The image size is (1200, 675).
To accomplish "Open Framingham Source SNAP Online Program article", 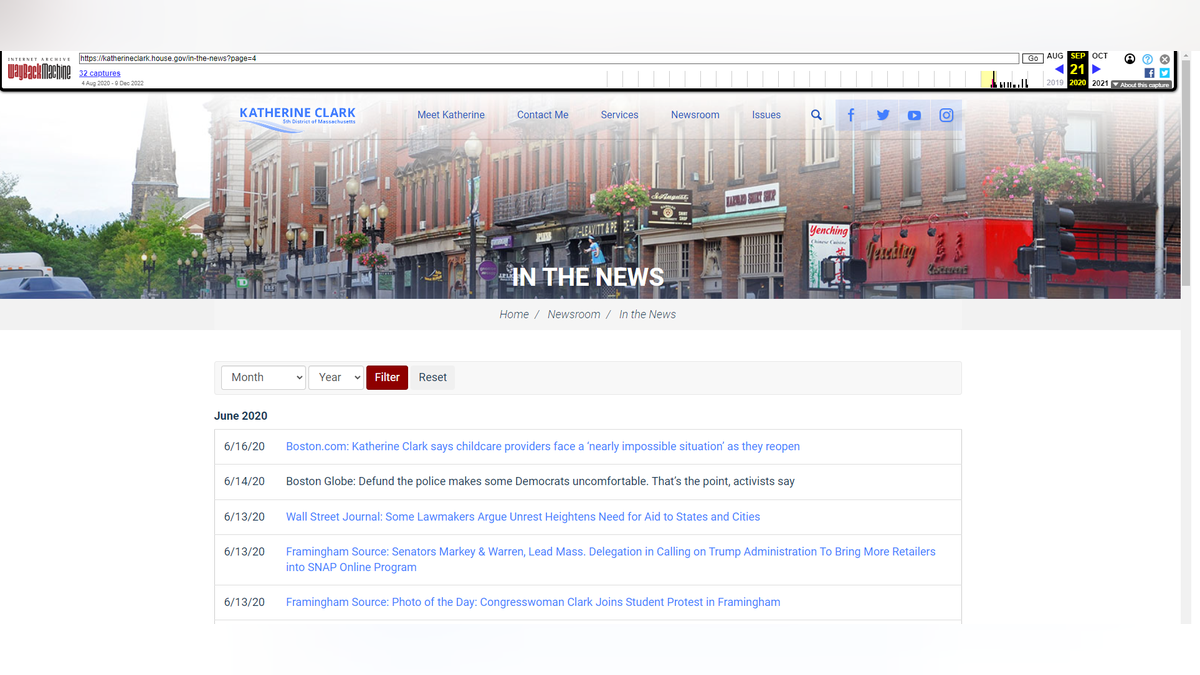I will pos(611,559).
